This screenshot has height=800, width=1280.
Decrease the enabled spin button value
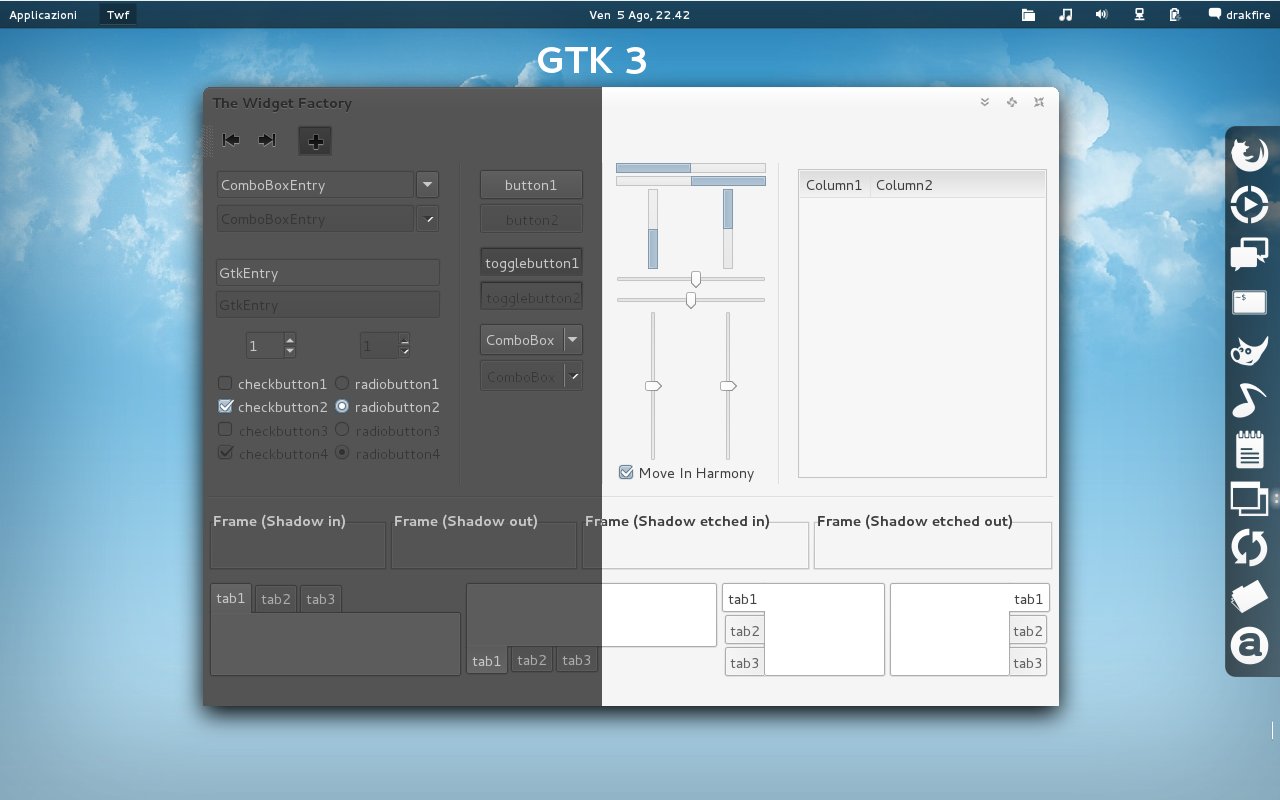tap(289, 351)
